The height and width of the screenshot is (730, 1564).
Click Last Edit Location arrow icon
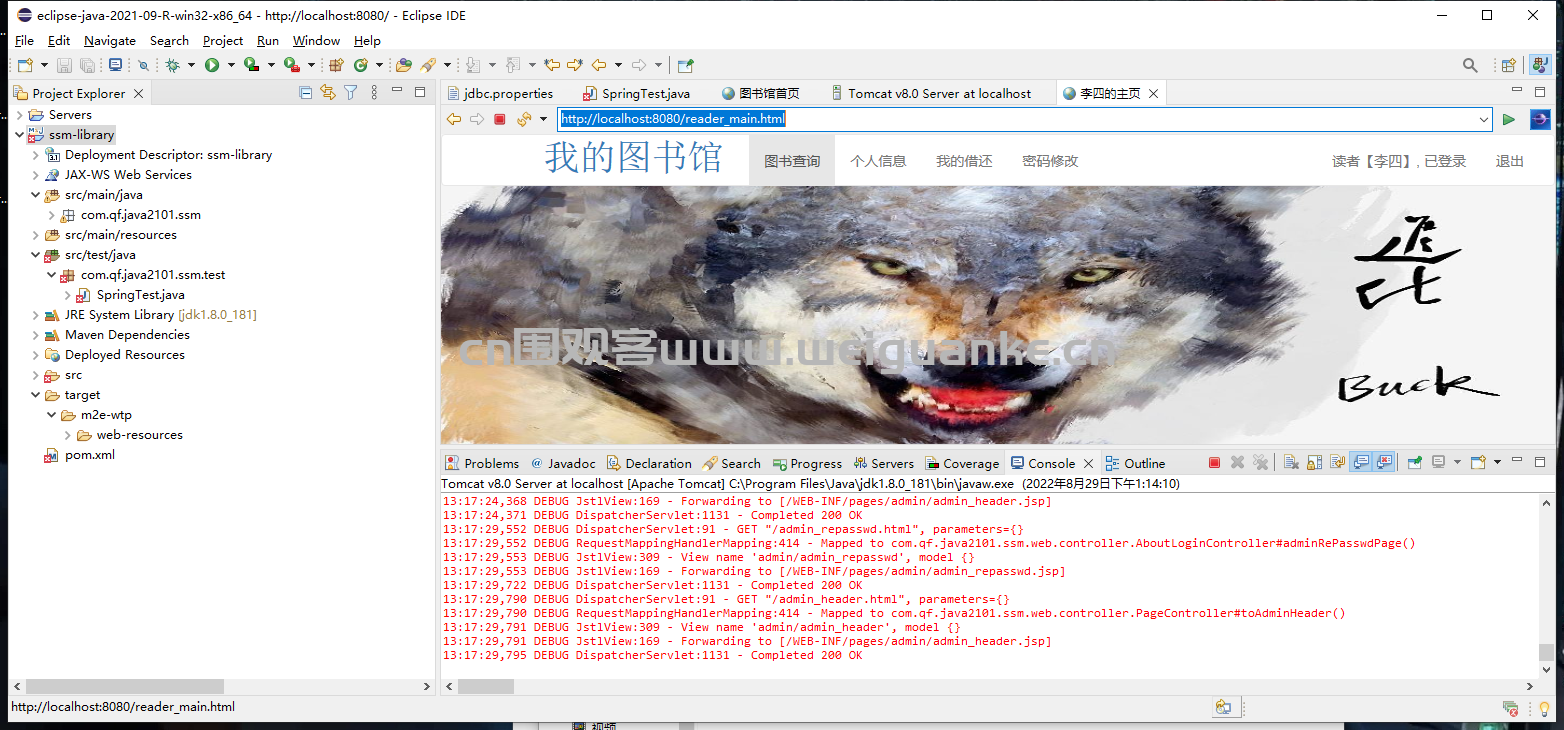(551, 65)
